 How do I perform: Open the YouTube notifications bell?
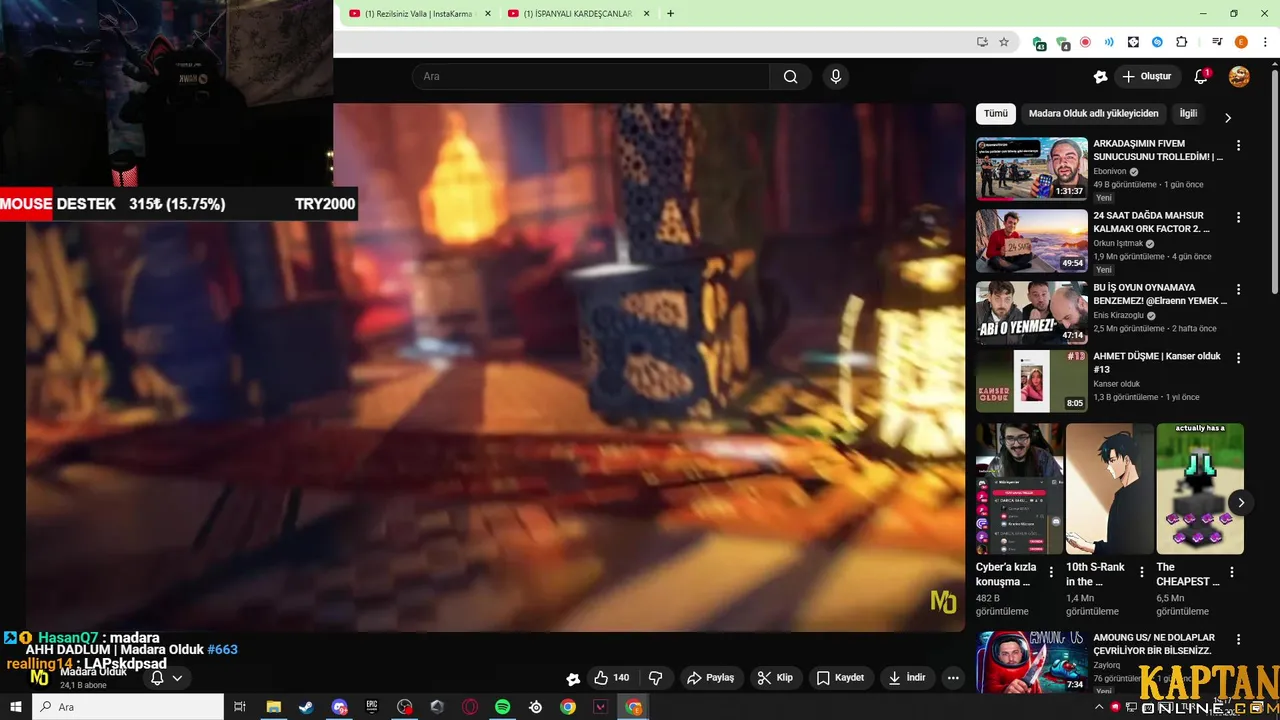pos(1201,77)
